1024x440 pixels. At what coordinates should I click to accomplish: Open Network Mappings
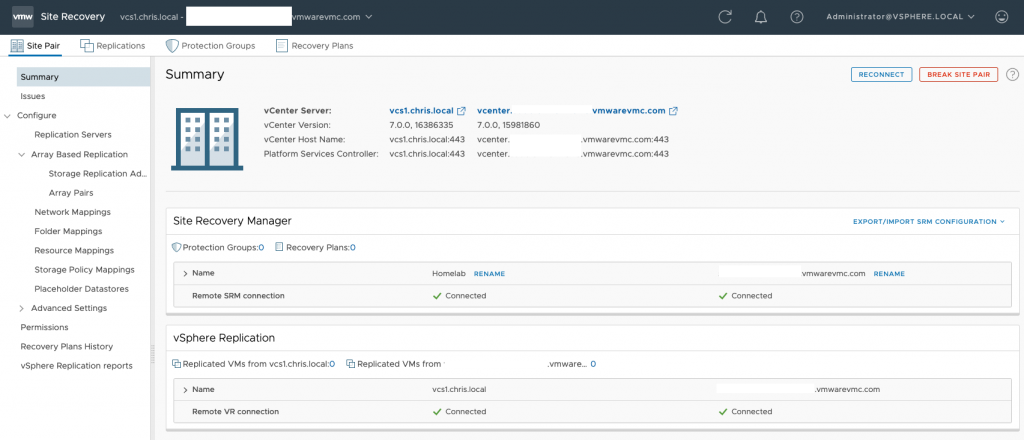pyautogui.click(x=72, y=212)
